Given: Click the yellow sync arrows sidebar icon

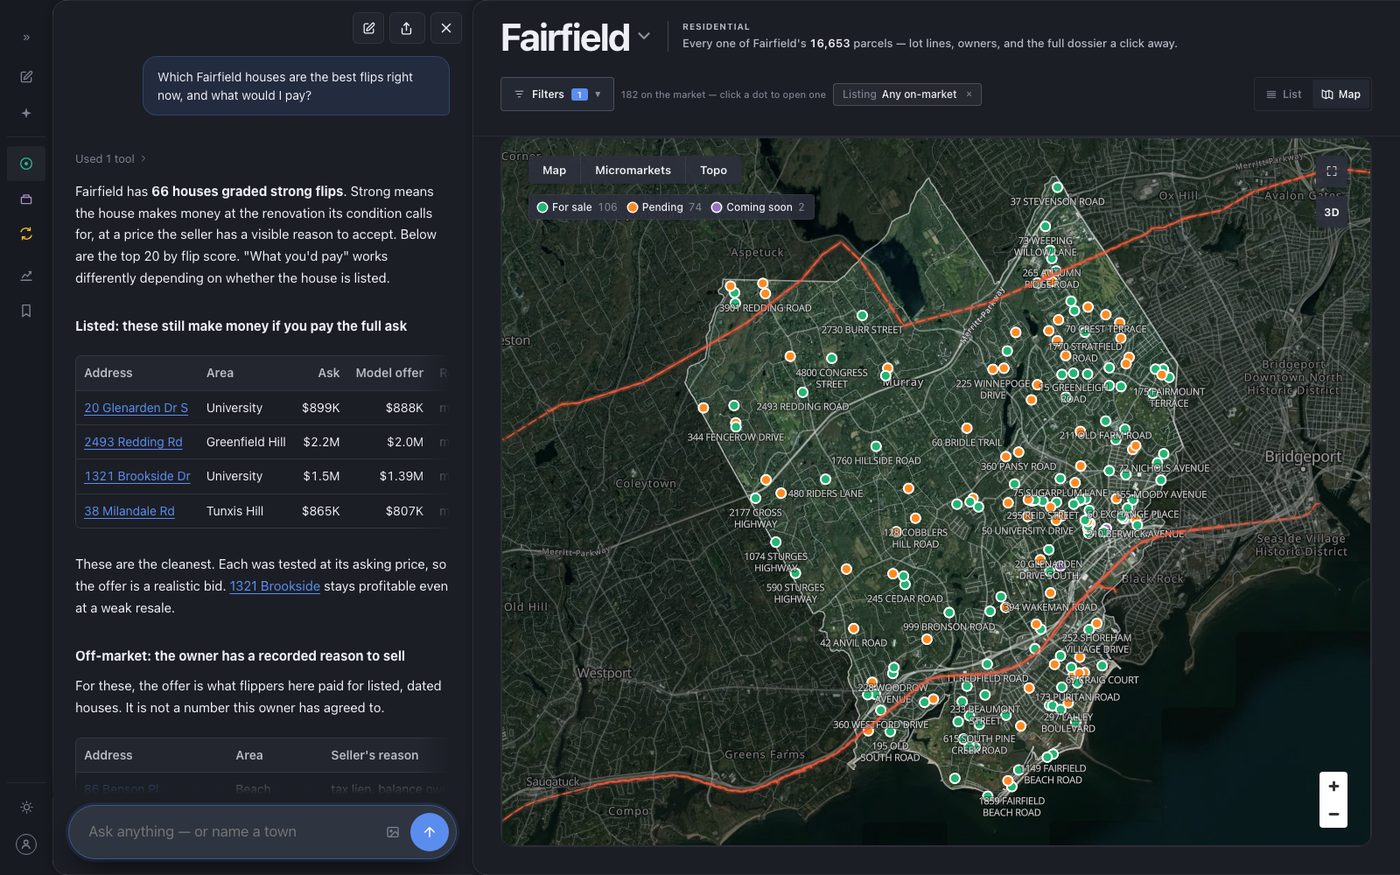Looking at the screenshot, I should [x=26, y=233].
